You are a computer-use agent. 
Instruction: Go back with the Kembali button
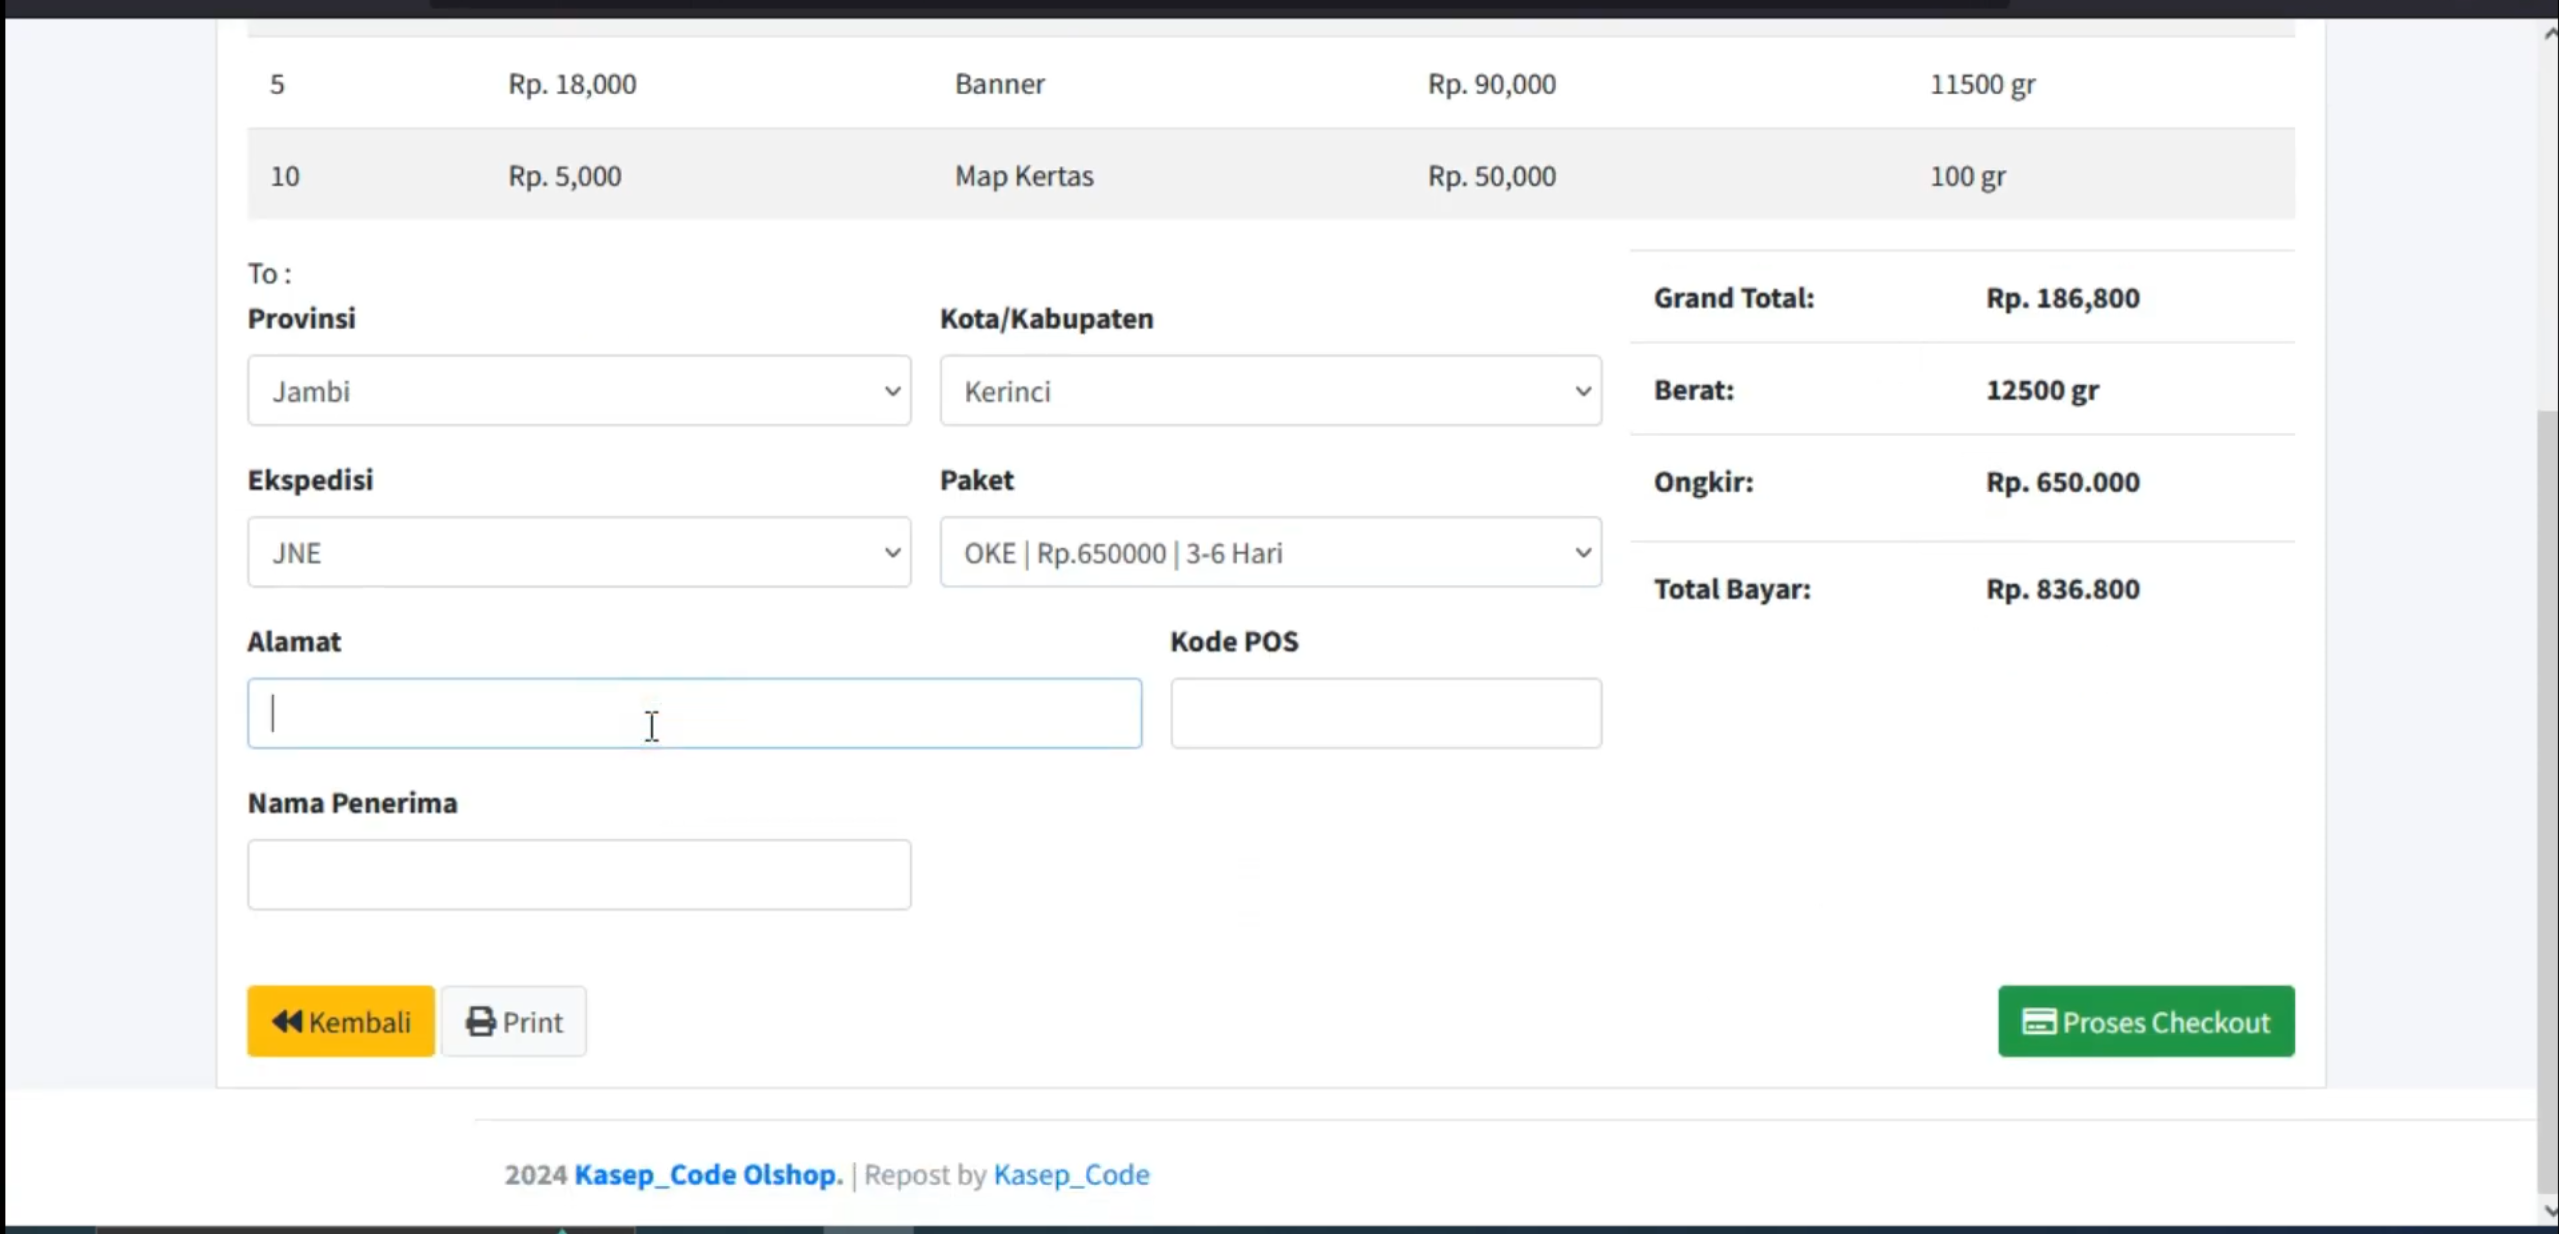[x=341, y=1021]
